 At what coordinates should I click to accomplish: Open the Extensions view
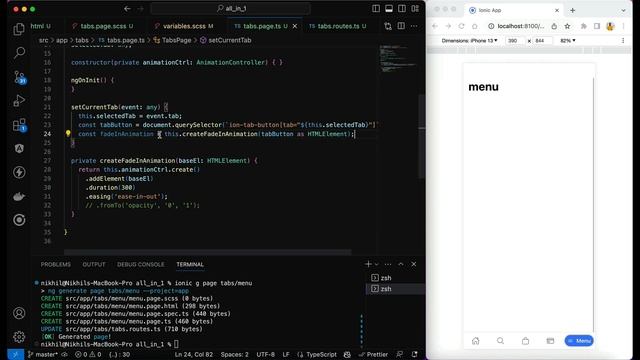pos(19,124)
